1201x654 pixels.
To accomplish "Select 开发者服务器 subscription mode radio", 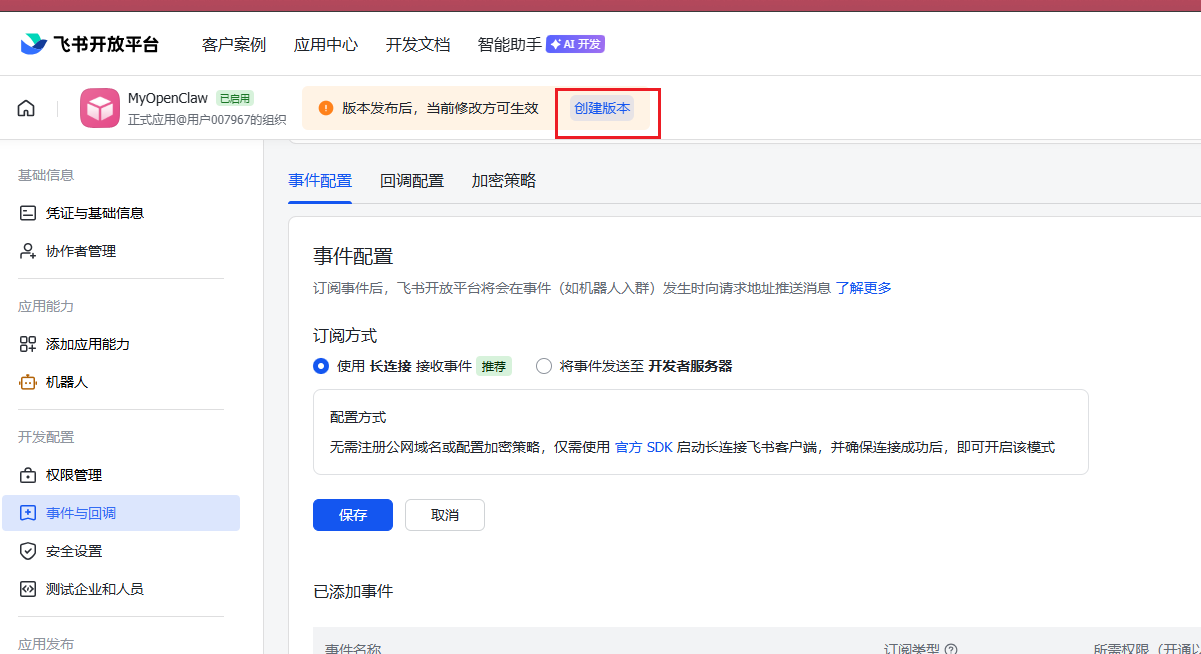I will (543, 366).
